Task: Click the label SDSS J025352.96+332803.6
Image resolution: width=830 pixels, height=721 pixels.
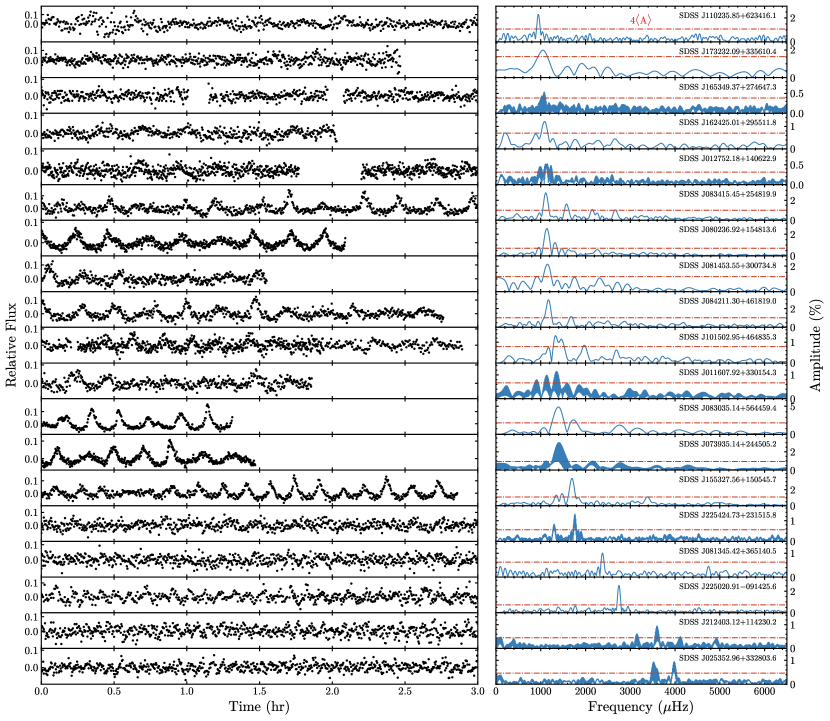Action: click(727, 657)
